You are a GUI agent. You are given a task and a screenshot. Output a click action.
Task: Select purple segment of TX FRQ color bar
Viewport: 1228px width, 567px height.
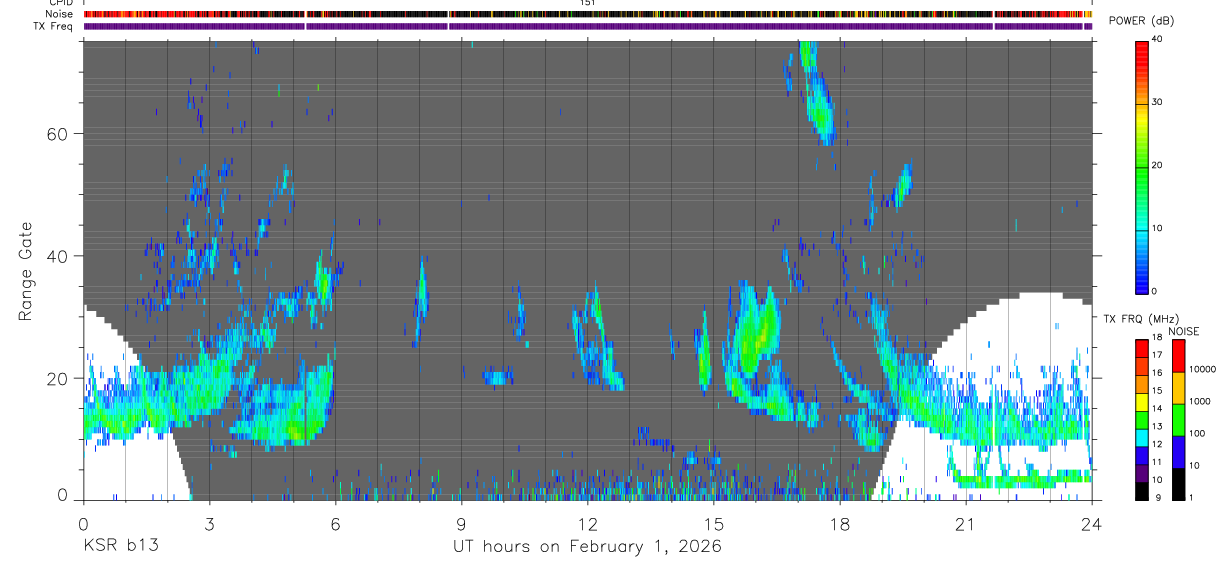(1142, 472)
